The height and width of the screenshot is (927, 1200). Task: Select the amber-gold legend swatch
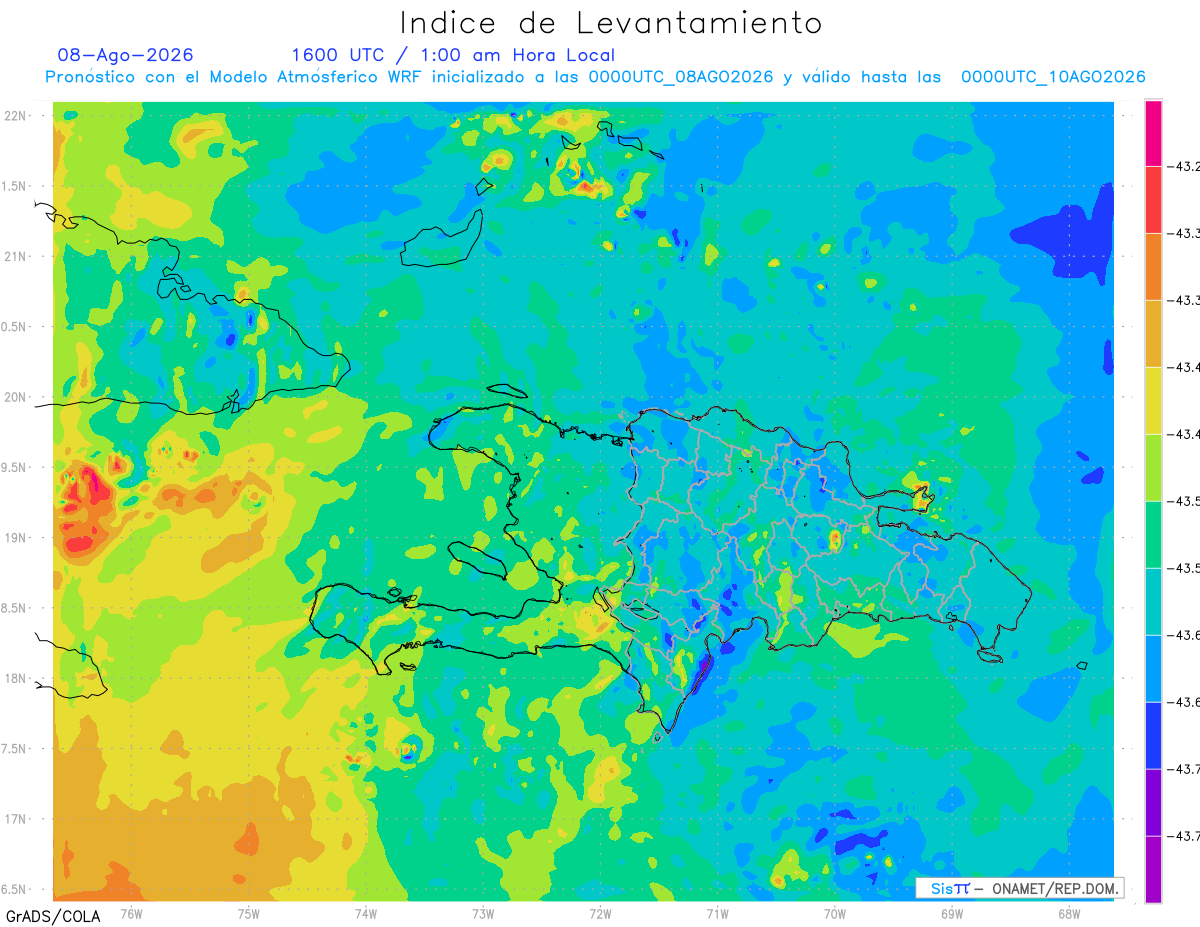point(1153,333)
